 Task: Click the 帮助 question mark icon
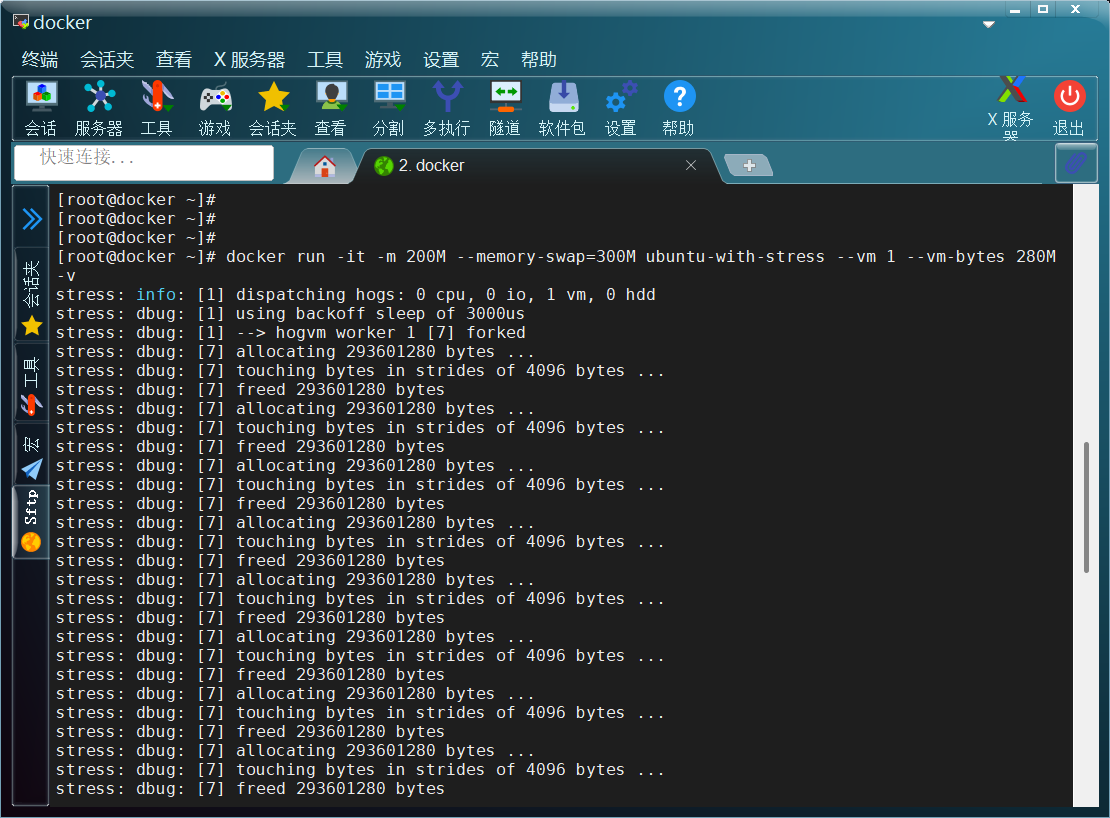[x=679, y=108]
